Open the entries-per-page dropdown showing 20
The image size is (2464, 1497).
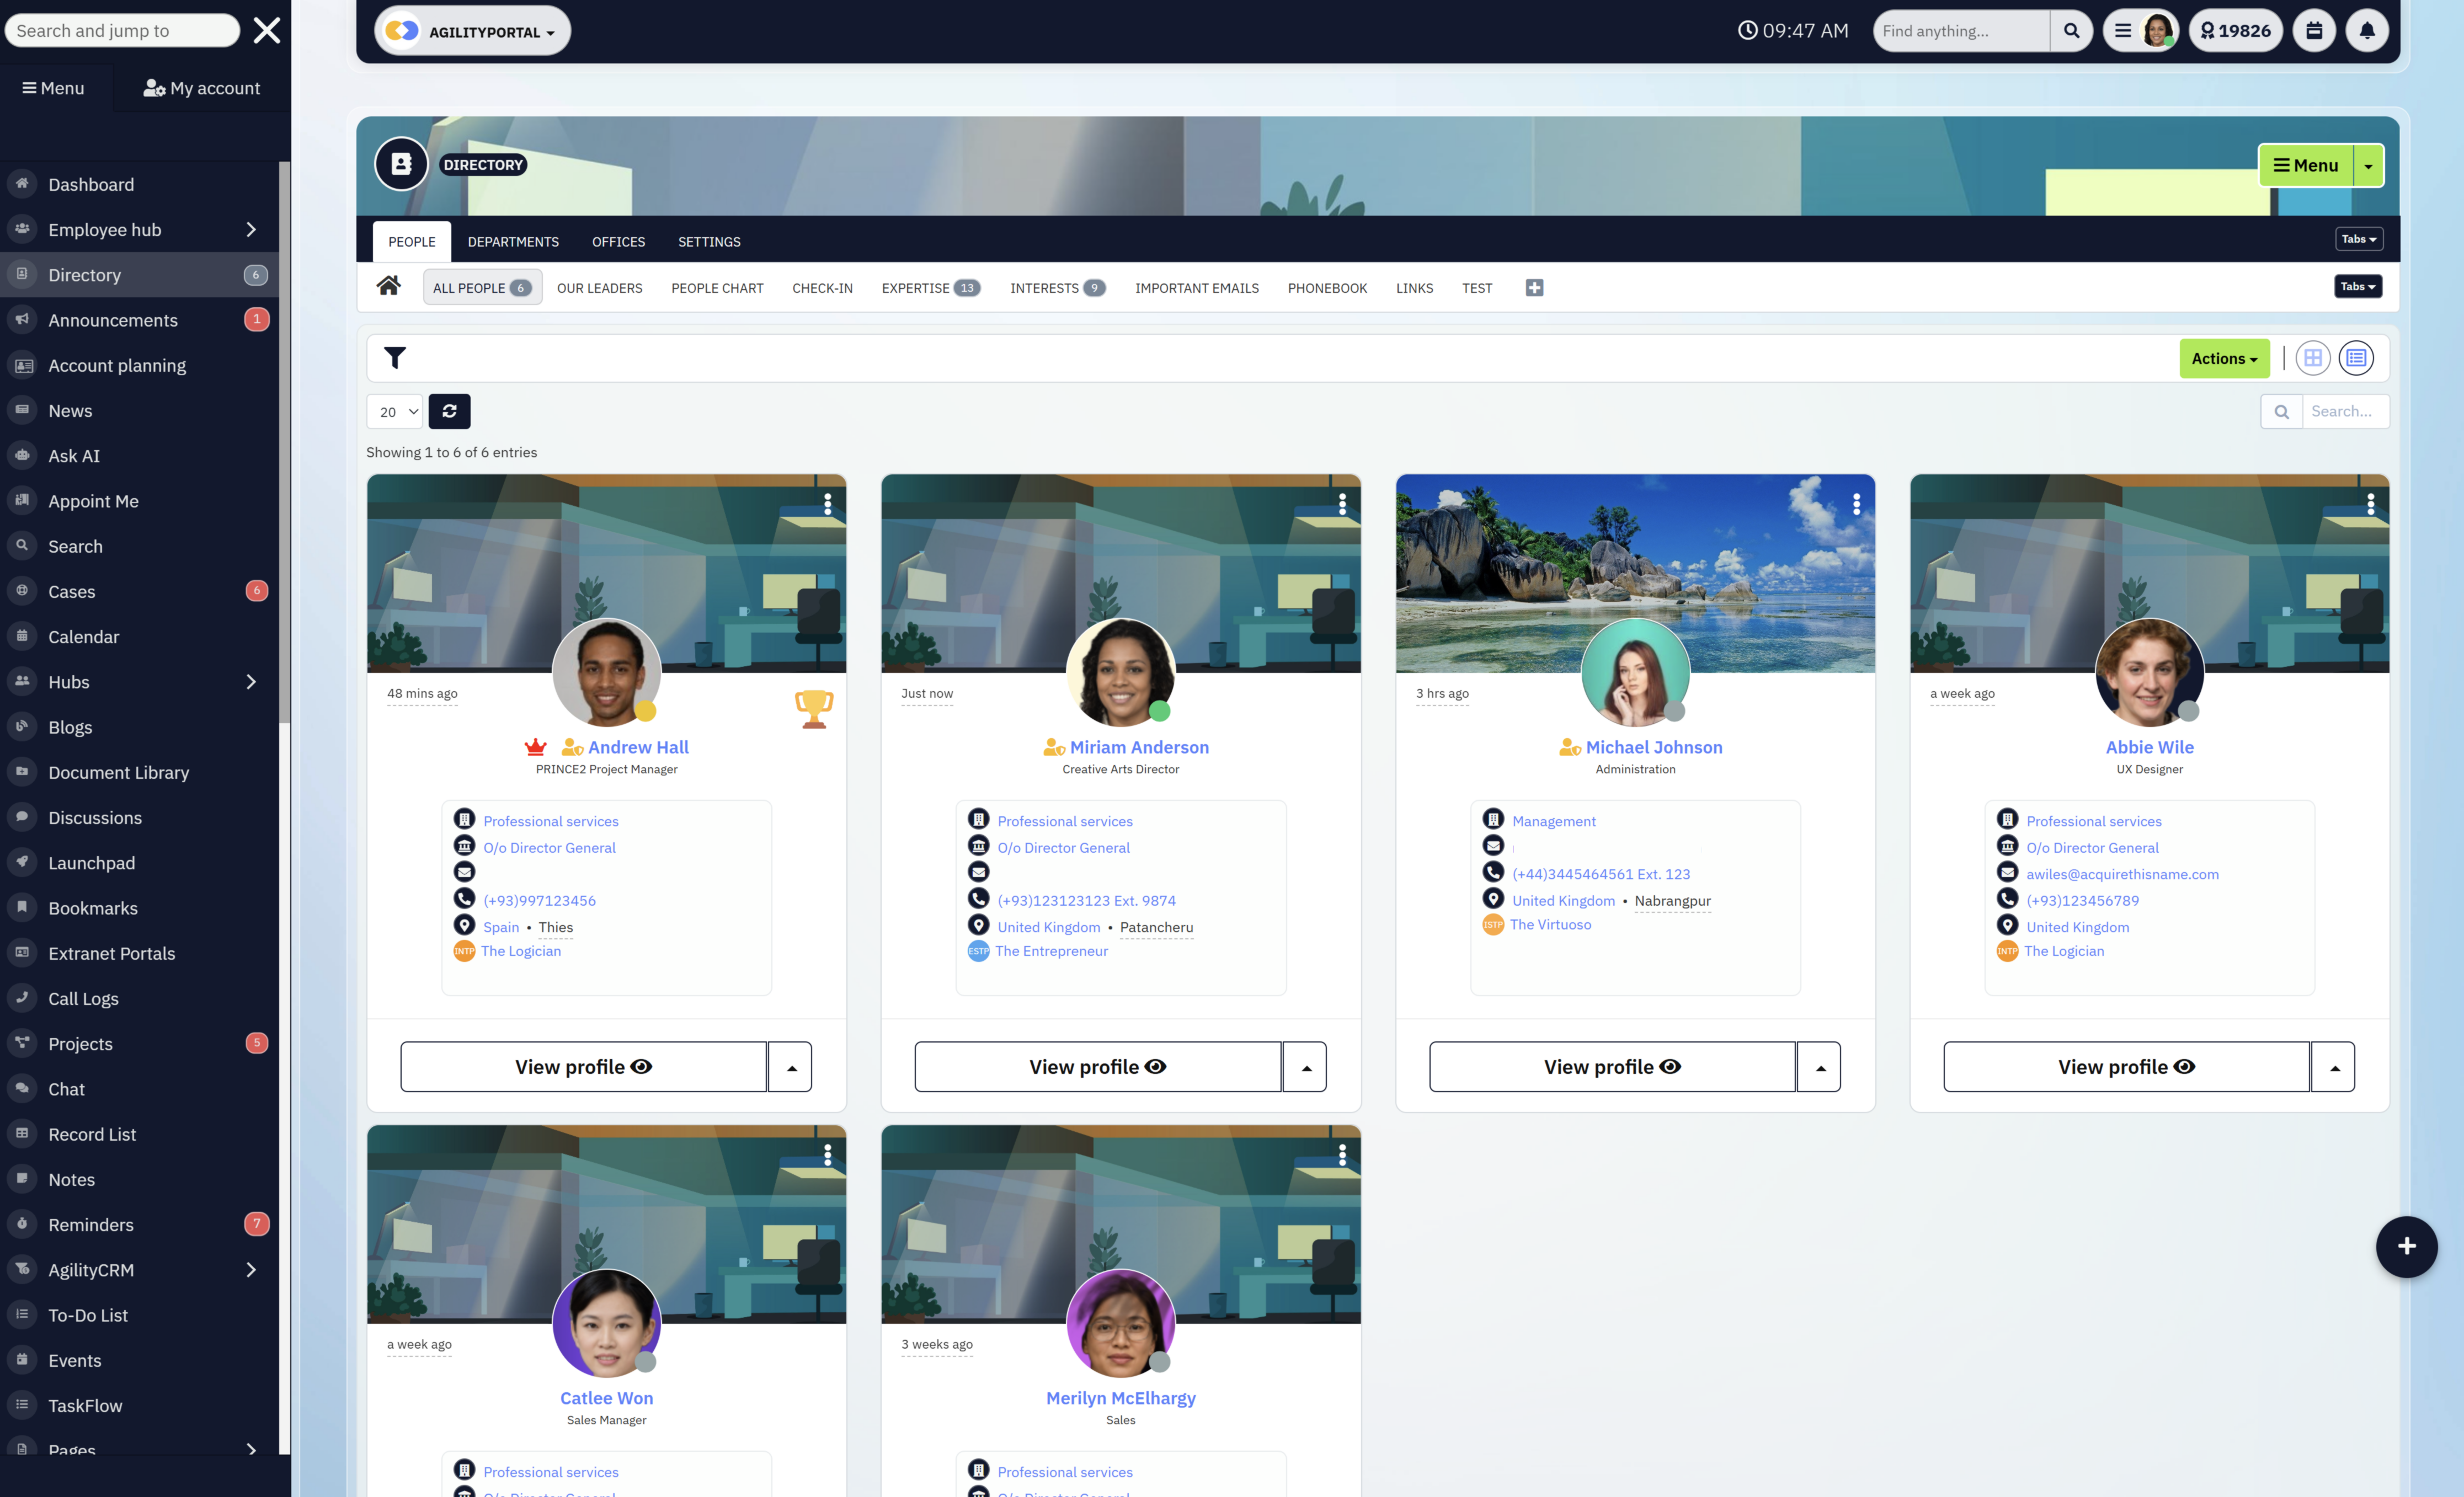[x=394, y=411]
